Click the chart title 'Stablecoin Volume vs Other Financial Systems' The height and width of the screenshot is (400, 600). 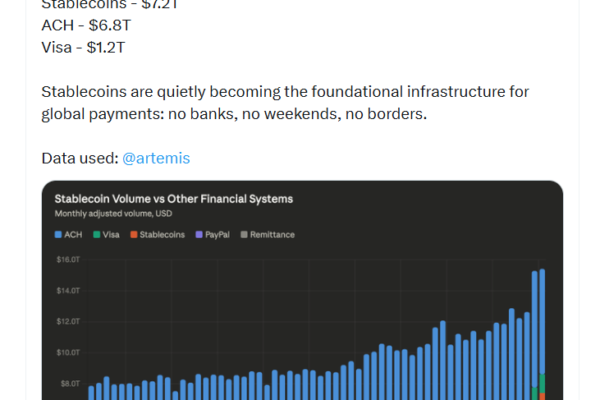click(x=173, y=199)
